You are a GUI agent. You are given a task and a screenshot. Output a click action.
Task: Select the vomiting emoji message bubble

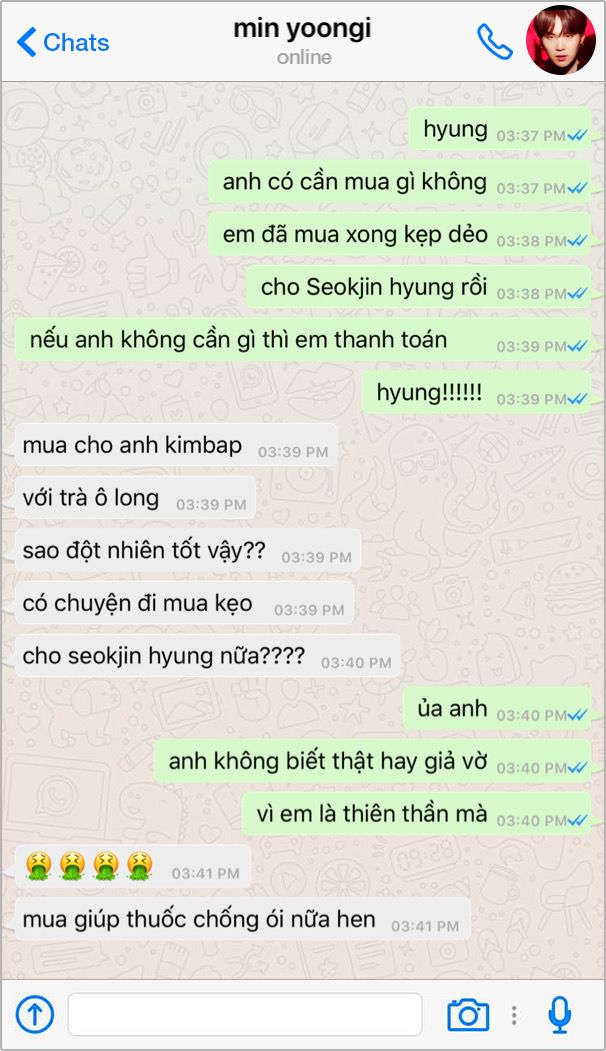(133, 867)
